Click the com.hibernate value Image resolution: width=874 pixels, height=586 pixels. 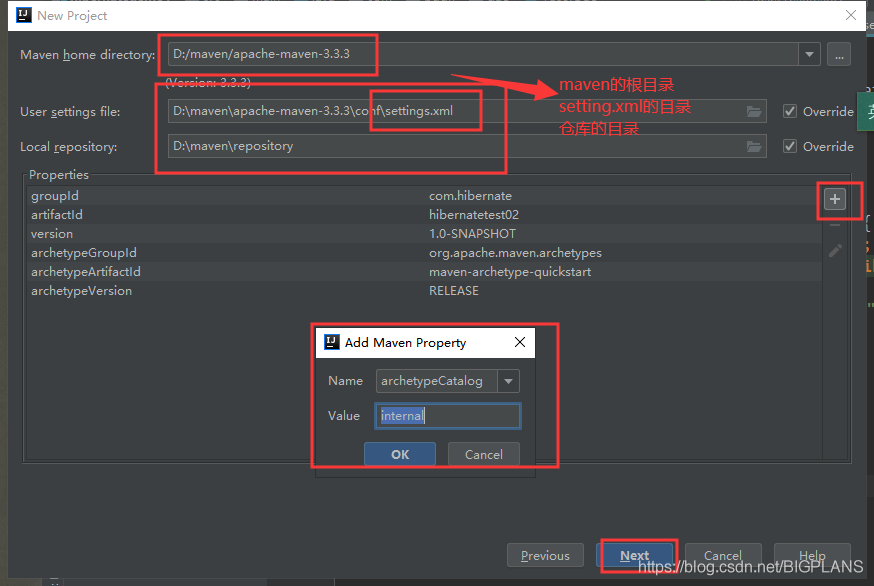(x=470, y=196)
